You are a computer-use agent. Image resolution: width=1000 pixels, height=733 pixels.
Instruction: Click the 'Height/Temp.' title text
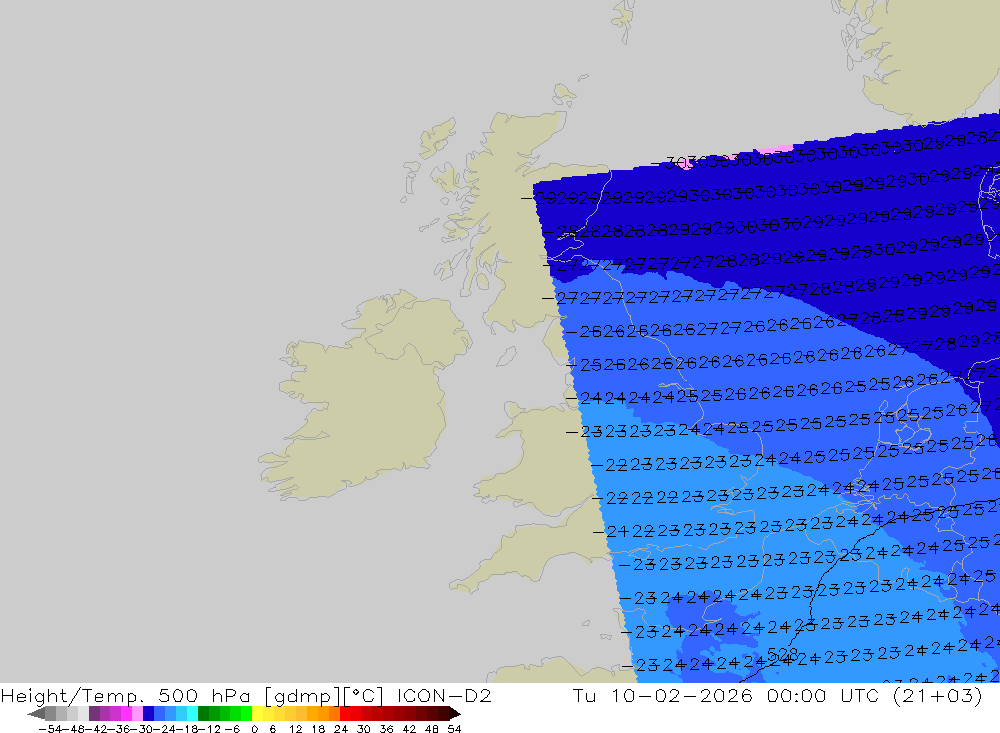72,696
